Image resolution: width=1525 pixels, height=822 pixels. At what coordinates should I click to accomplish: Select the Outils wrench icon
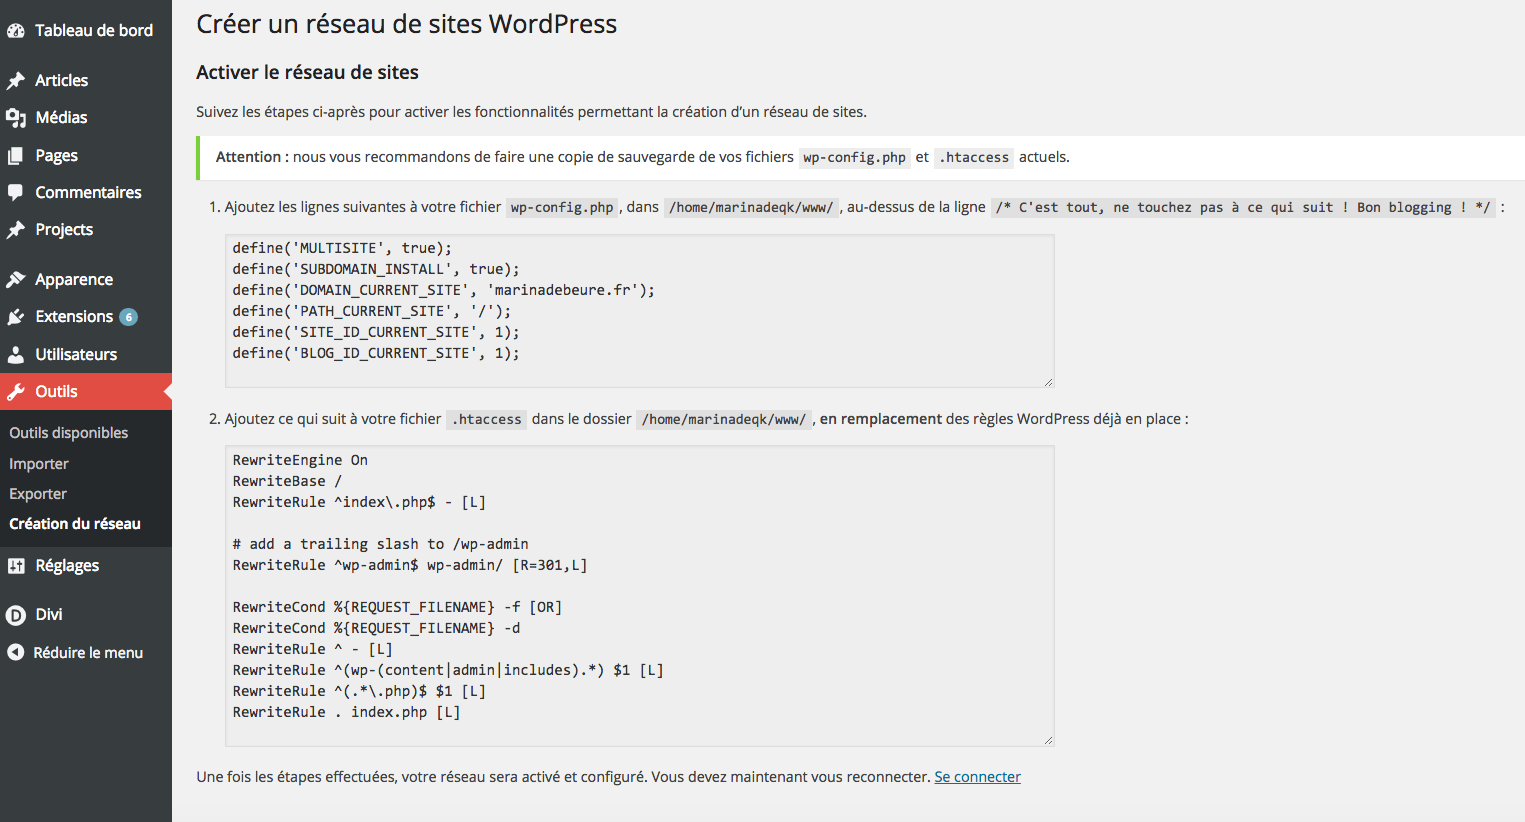pyautogui.click(x=17, y=391)
